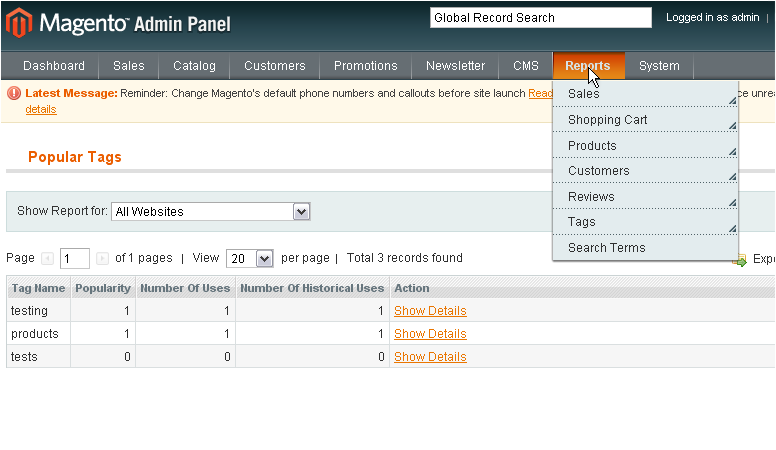Go to previous page arrow
The width and height of the screenshot is (776, 450).
tap(48, 258)
